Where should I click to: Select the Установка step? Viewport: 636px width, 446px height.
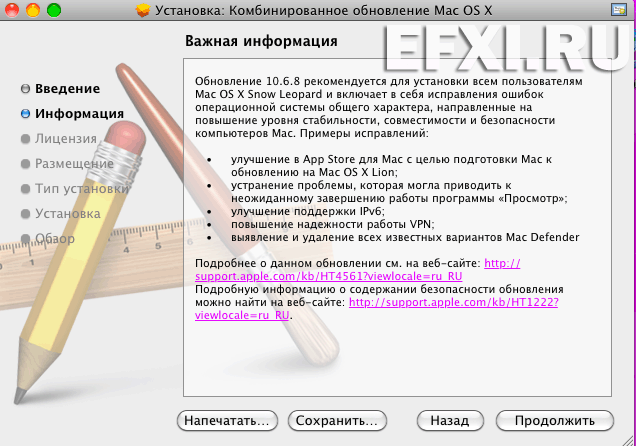[x=68, y=214]
